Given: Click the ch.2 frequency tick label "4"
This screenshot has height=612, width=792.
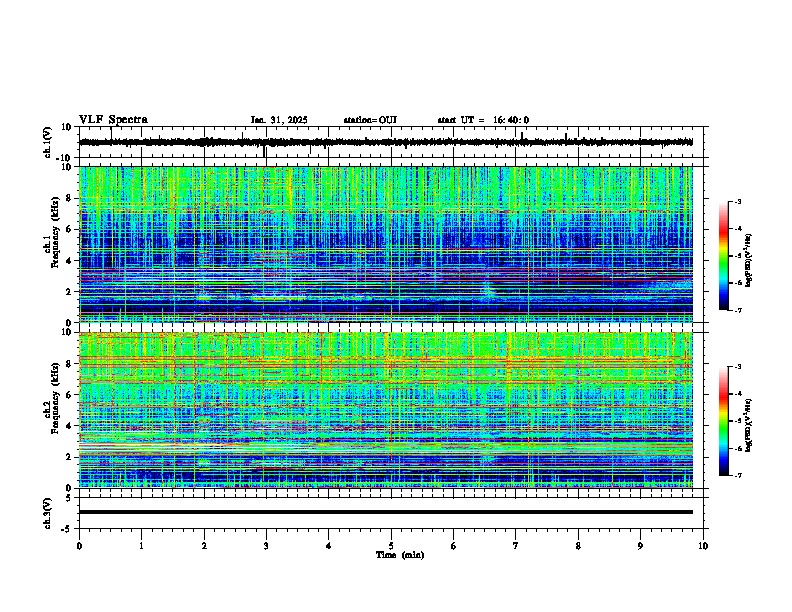Looking at the screenshot, I should (69, 426).
